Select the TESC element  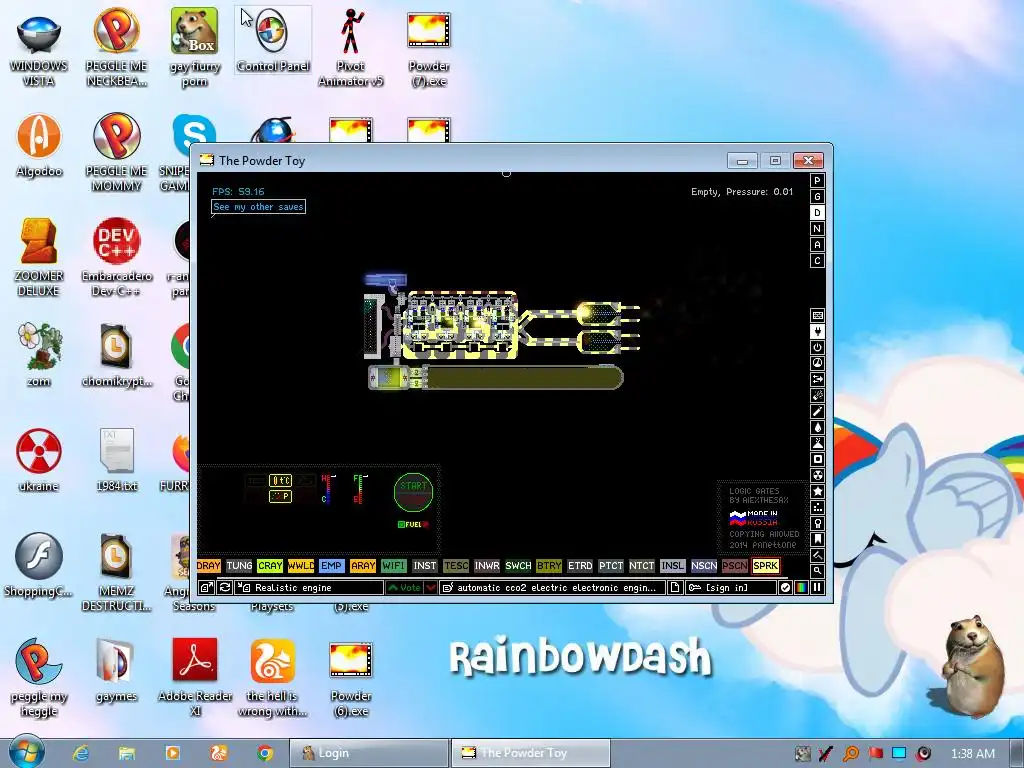pyautogui.click(x=456, y=566)
